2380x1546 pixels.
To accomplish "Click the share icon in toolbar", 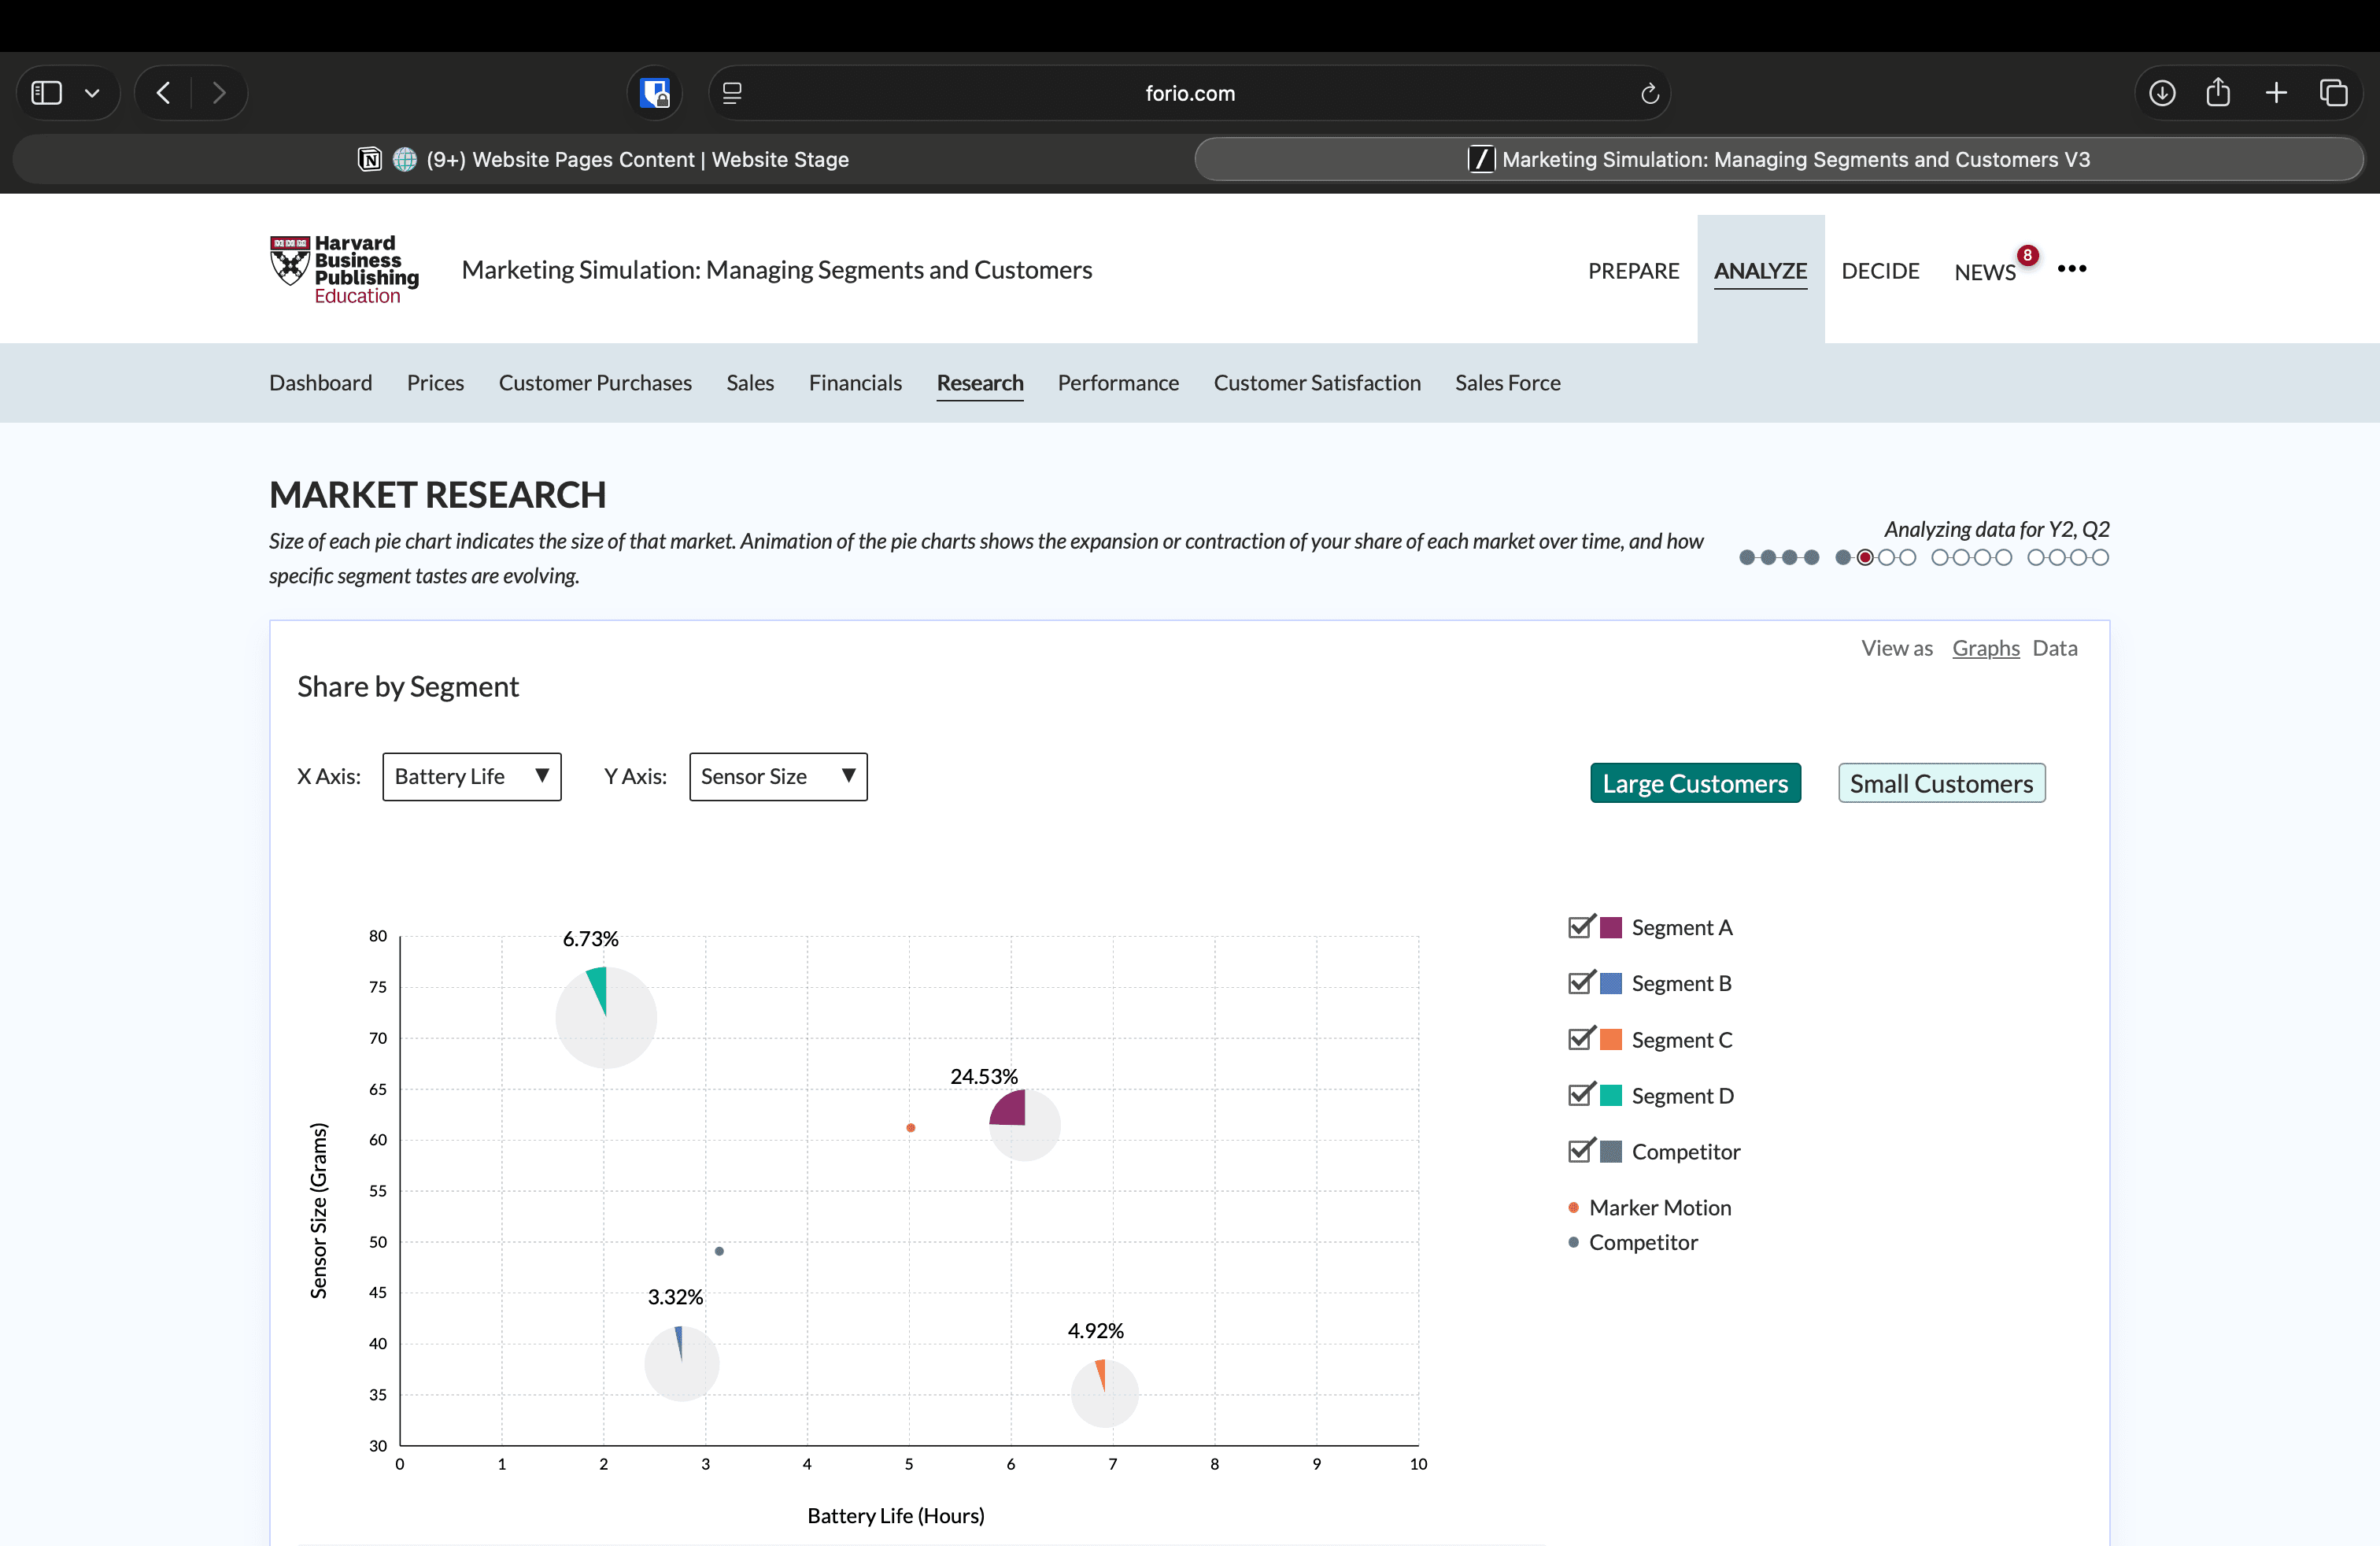I will [x=2218, y=93].
